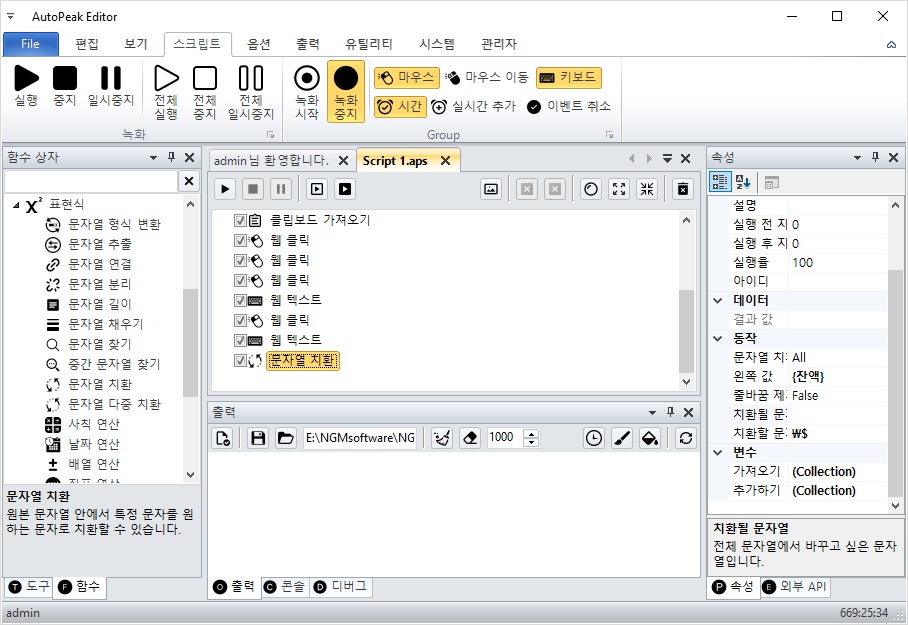
Task: Select 날짜 연산 function
Action: click(94, 444)
